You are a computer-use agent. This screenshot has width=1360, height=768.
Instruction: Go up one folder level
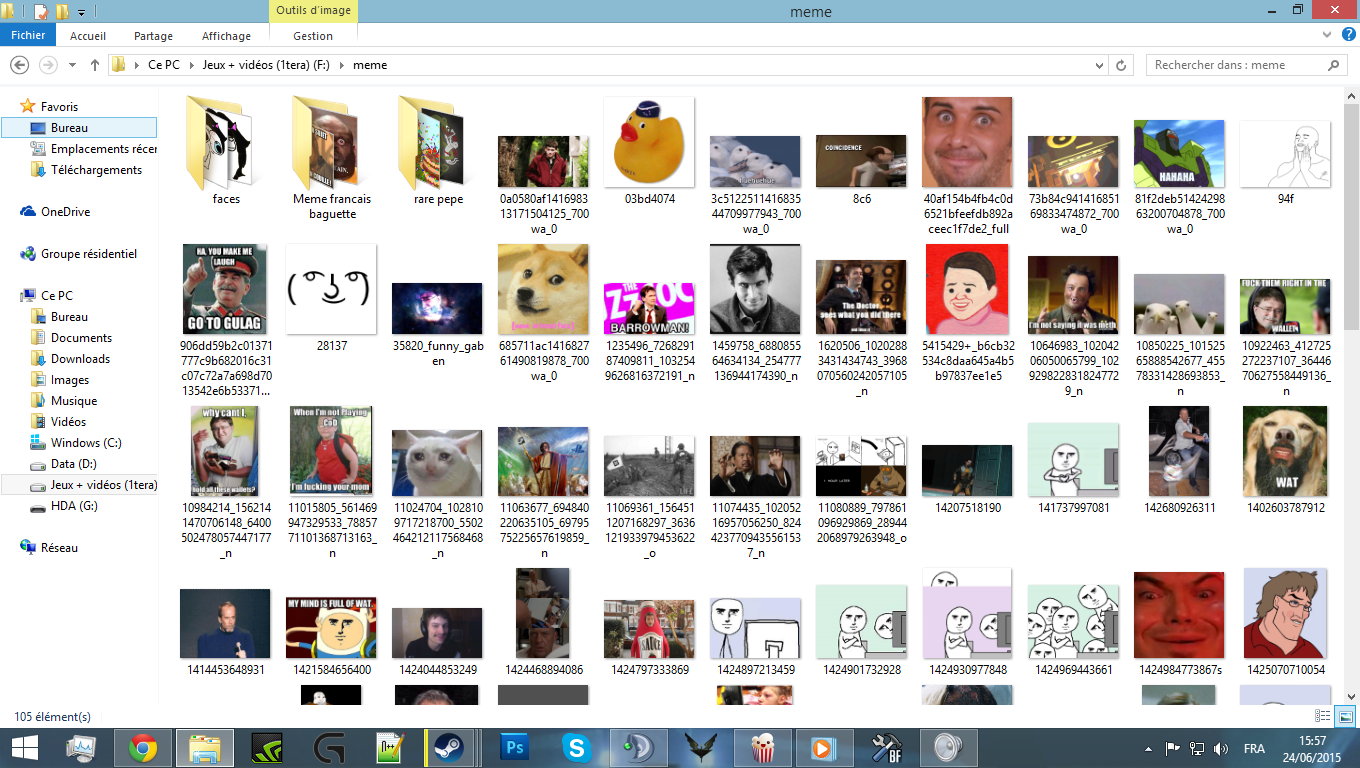pyautogui.click(x=95, y=65)
